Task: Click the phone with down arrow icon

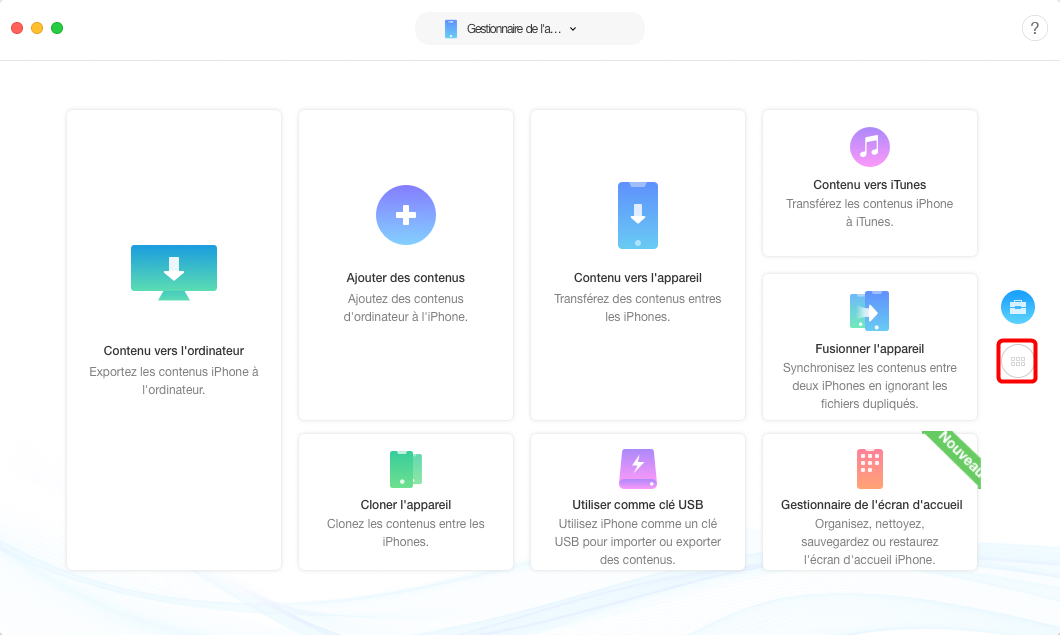Action: pyautogui.click(x=637, y=215)
